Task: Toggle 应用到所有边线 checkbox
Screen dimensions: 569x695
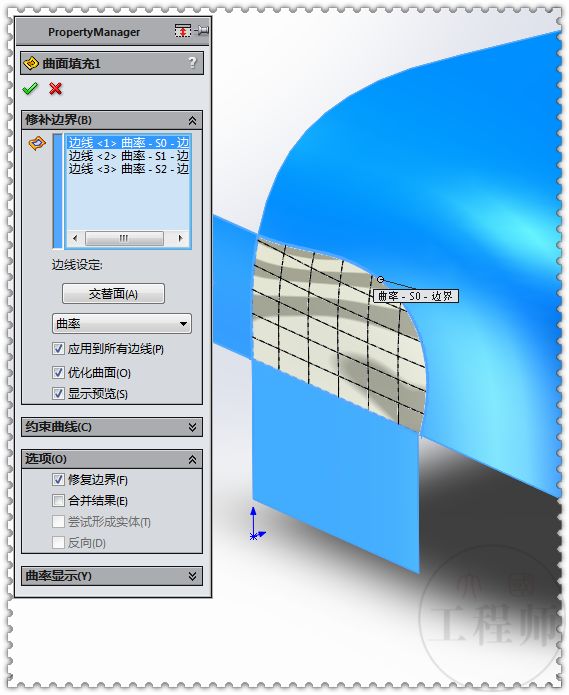Action: click(58, 349)
